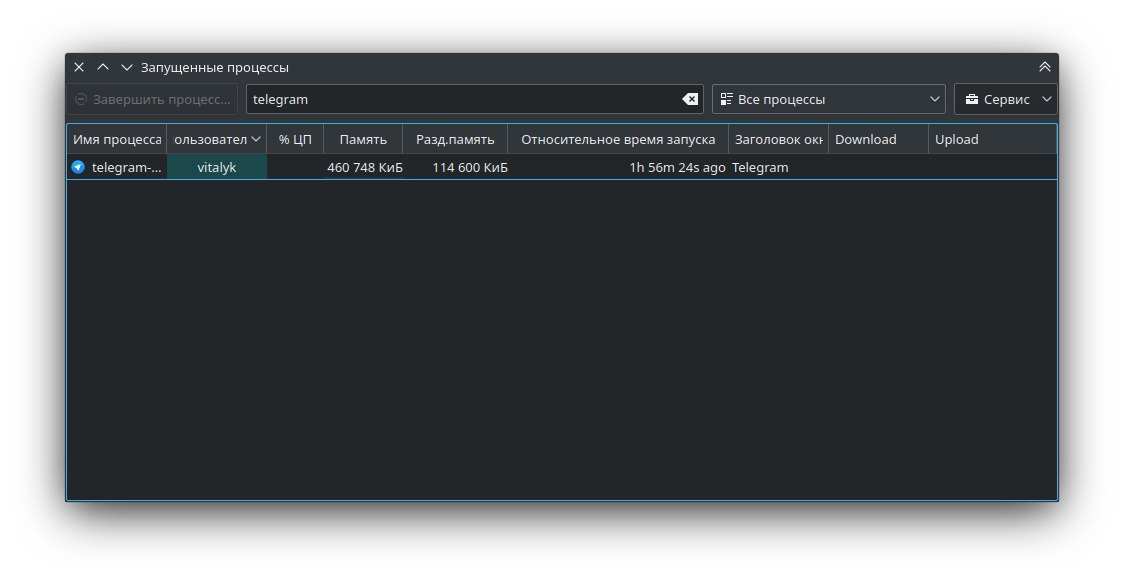
Task: Sort by % ЦП column
Action: click(295, 139)
